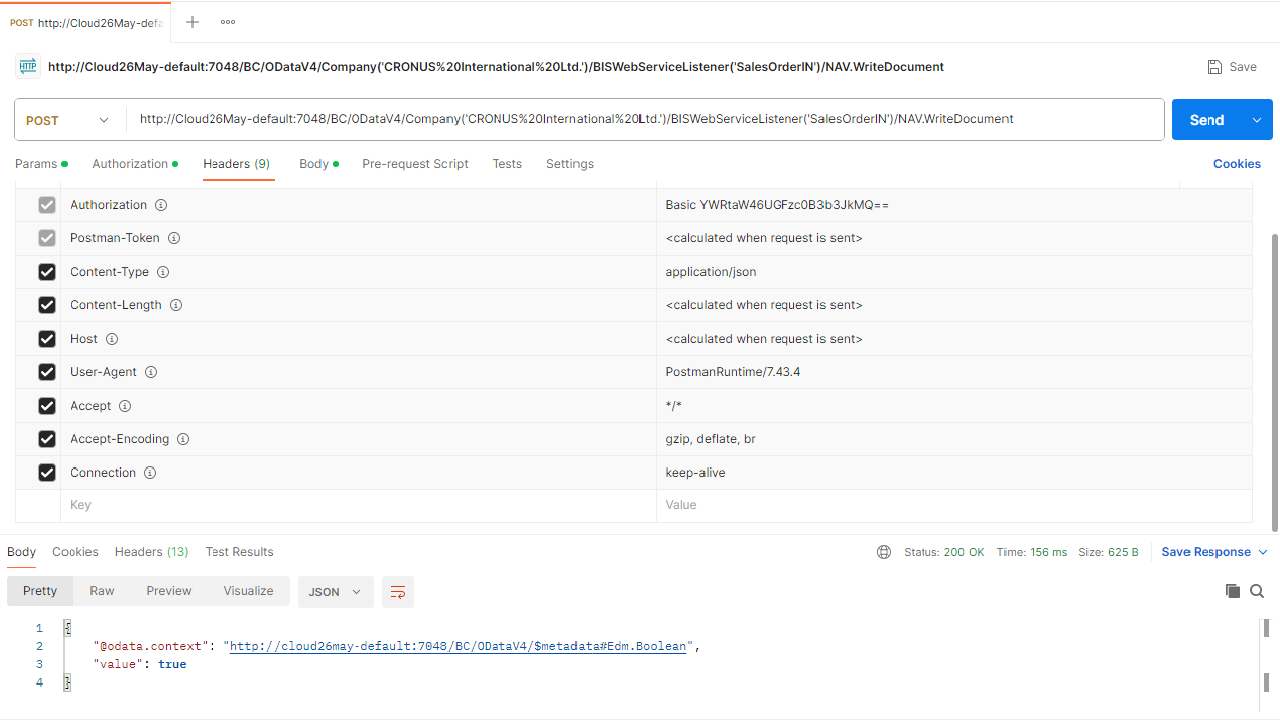Viewport: 1280px width, 720px height.
Task: Open tab options three-dots menu
Action: pyautogui.click(x=228, y=22)
